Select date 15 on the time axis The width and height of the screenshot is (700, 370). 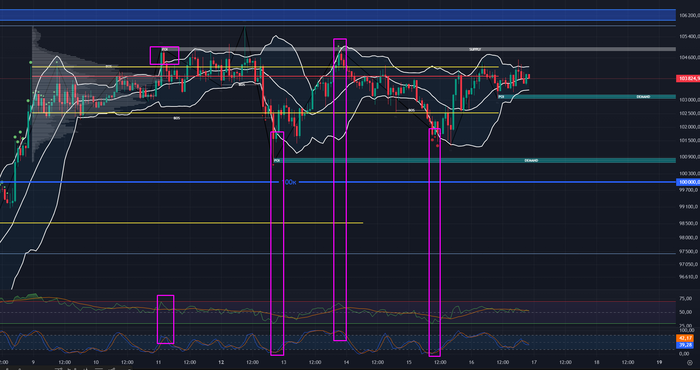point(409,362)
